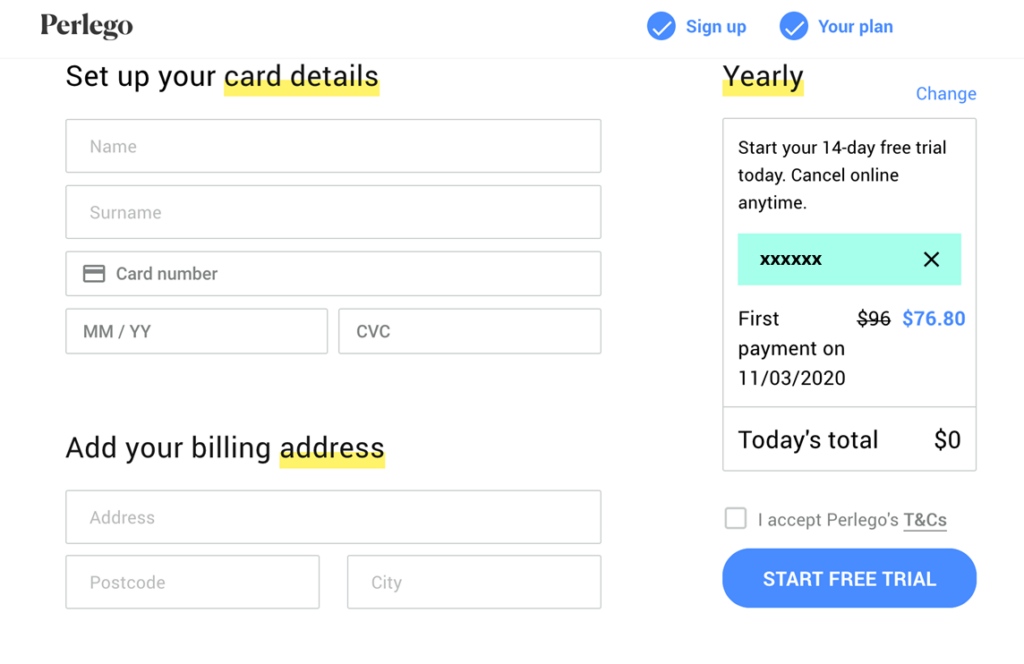Image resolution: width=1024 pixels, height=664 pixels.
Task: Click Change to switch plan
Action: tap(946, 93)
